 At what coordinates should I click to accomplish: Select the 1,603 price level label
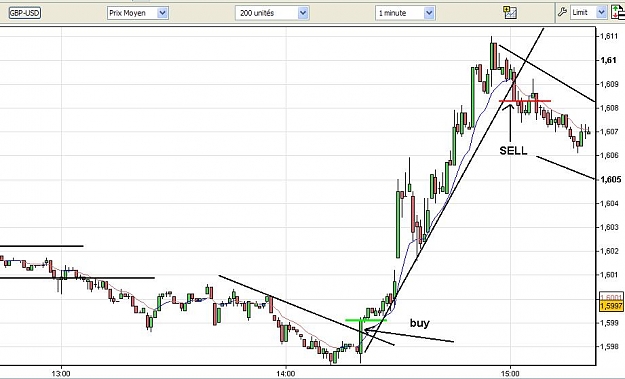(609, 227)
